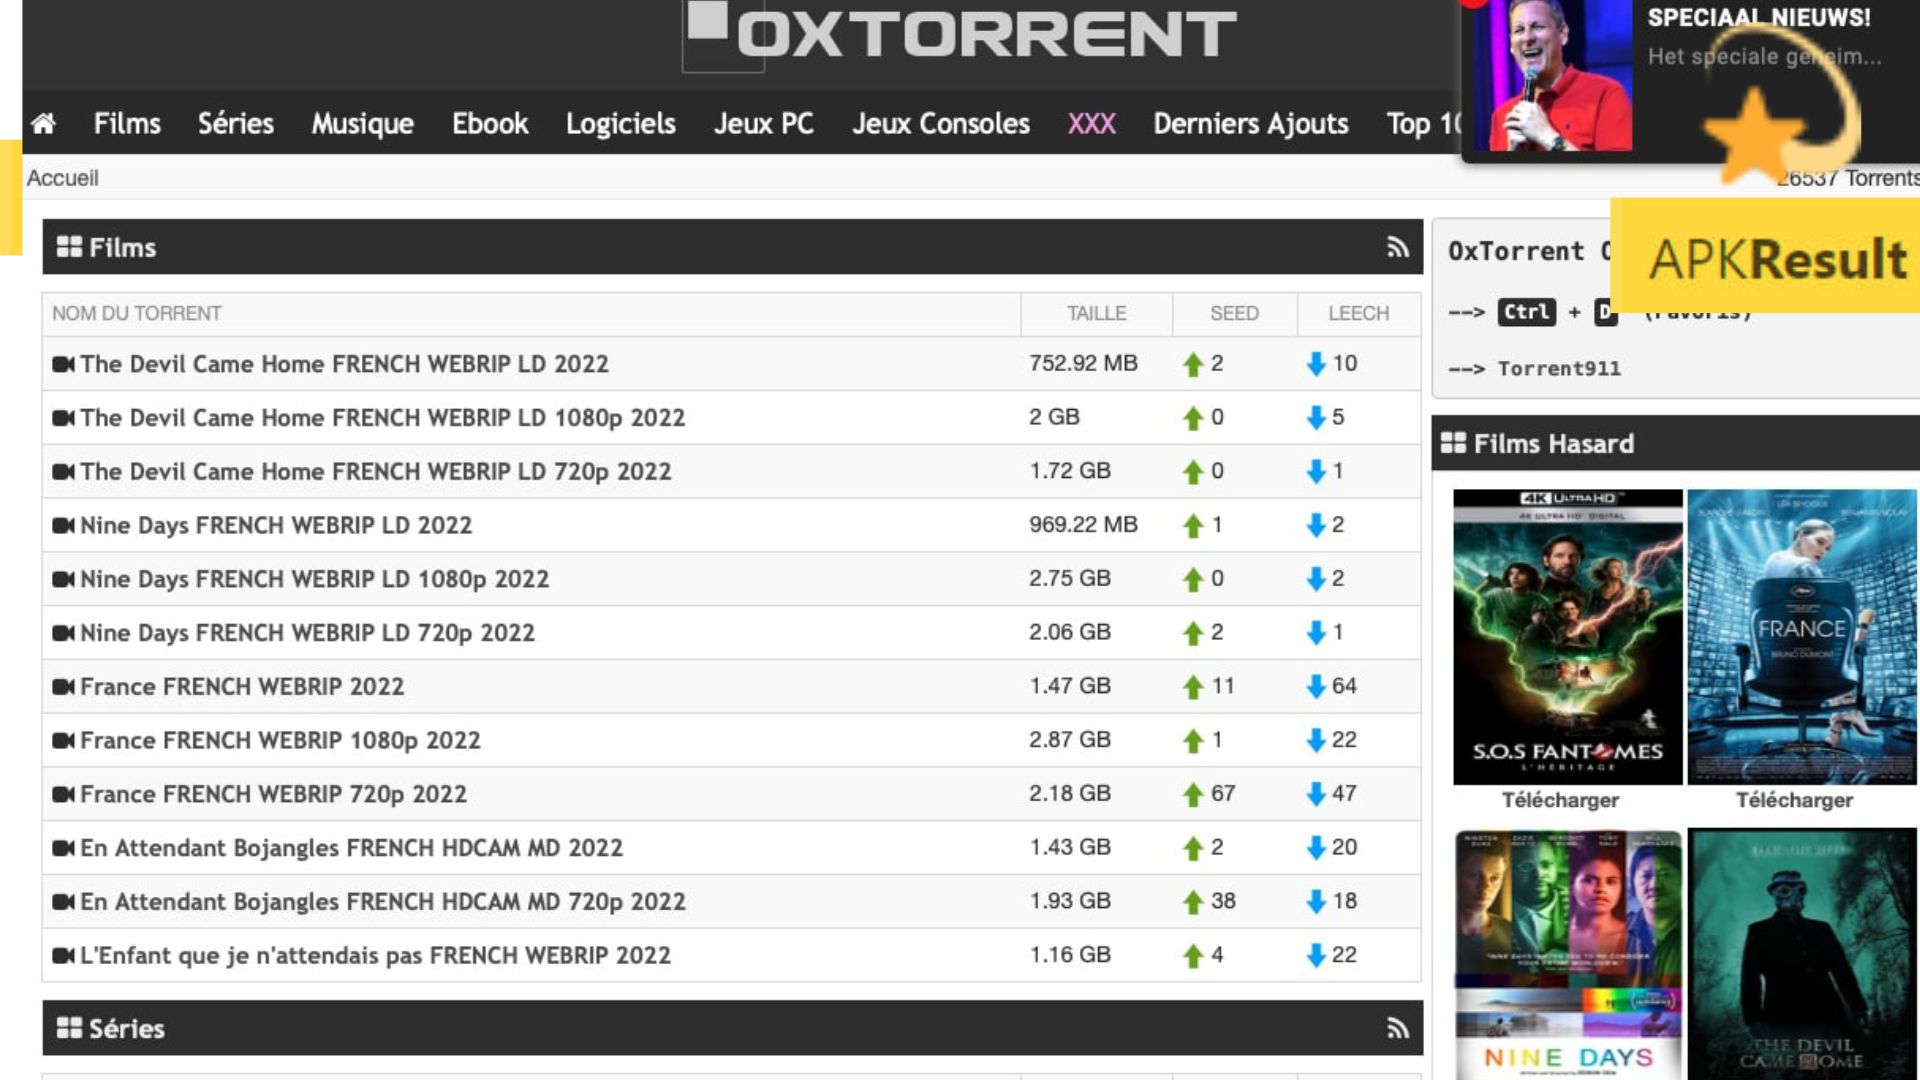Click the LEECH column header
This screenshot has width=1920, height=1080.
[1358, 314]
